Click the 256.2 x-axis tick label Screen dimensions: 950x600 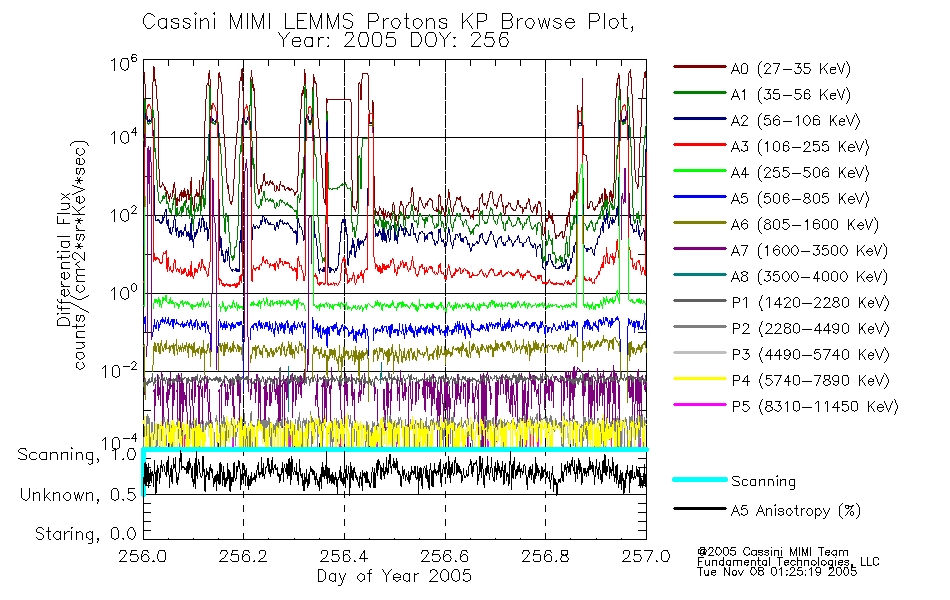point(243,556)
